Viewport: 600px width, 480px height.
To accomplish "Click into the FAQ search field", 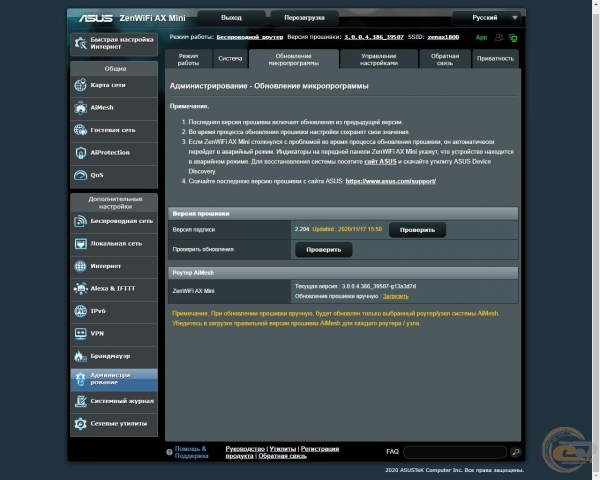I will coord(455,452).
